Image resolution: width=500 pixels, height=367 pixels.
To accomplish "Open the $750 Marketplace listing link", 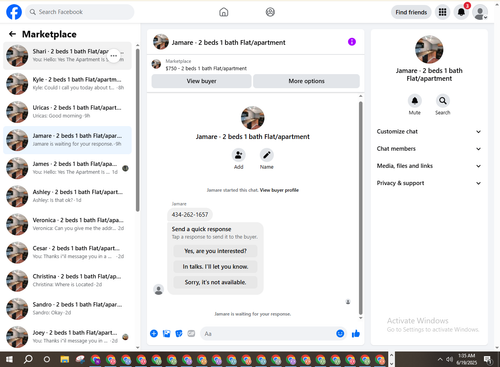I will tap(206, 68).
